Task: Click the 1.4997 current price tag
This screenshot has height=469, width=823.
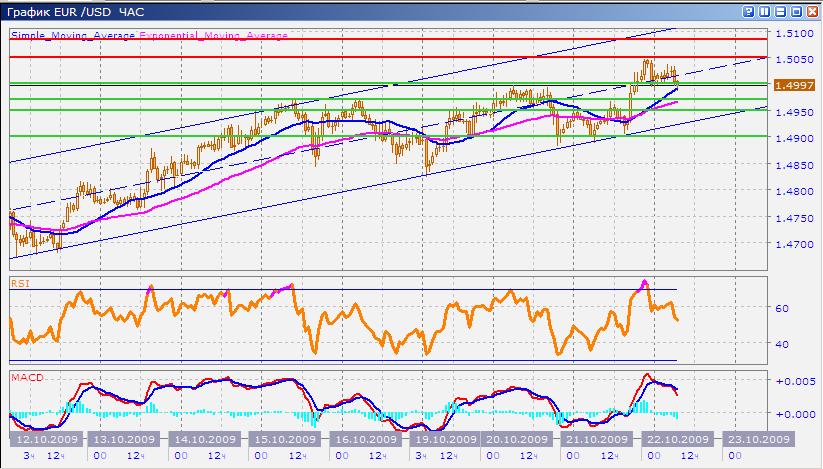Action: pos(794,85)
